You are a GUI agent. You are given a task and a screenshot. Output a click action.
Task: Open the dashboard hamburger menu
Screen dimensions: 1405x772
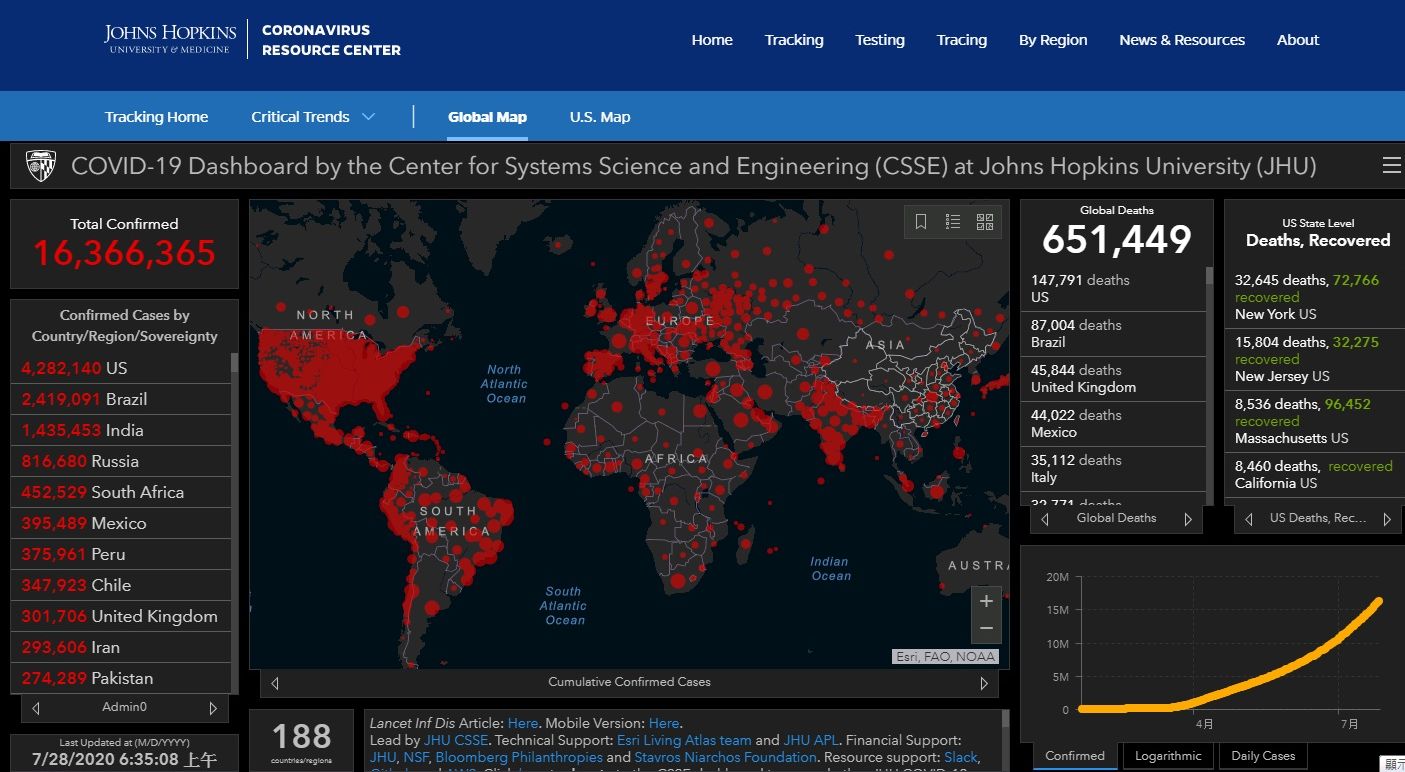(x=1391, y=165)
